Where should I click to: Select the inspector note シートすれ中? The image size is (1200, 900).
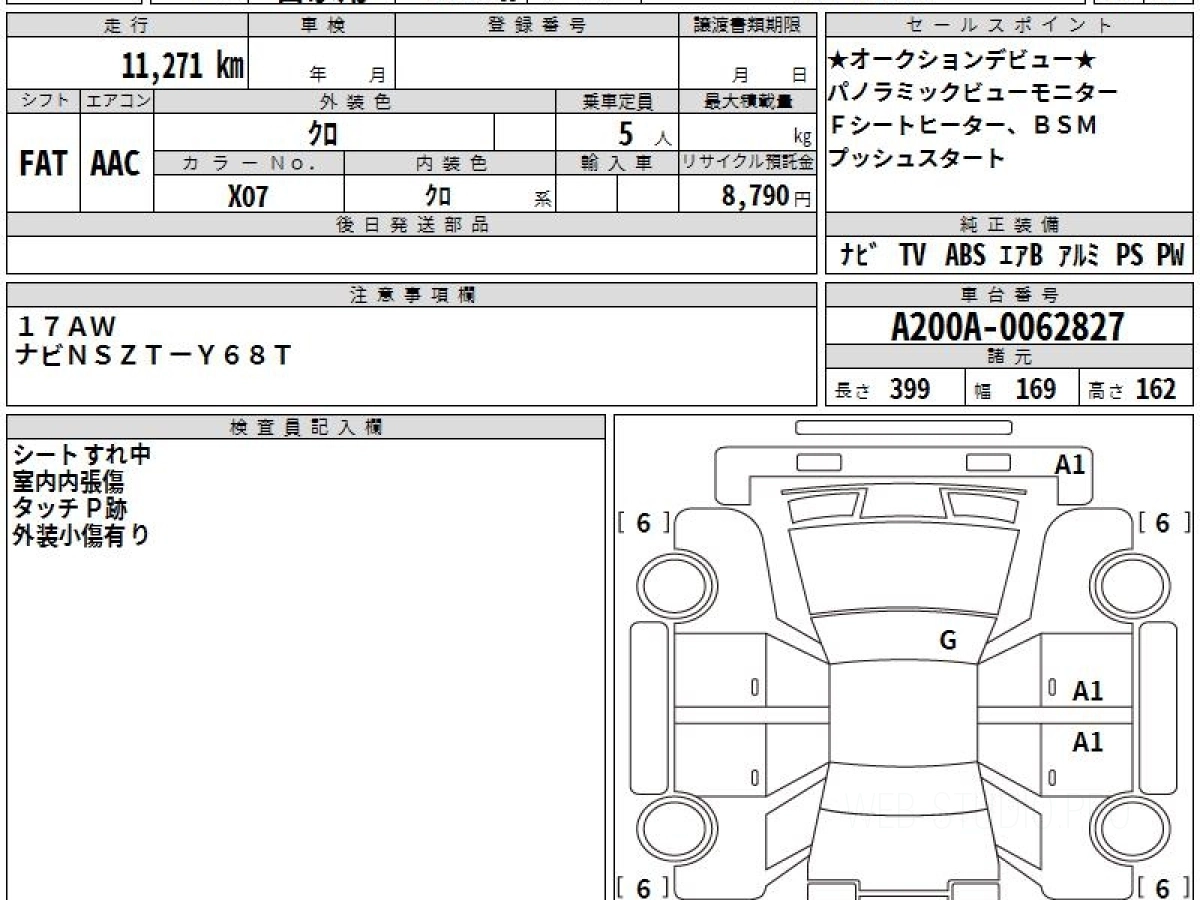point(79,455)
